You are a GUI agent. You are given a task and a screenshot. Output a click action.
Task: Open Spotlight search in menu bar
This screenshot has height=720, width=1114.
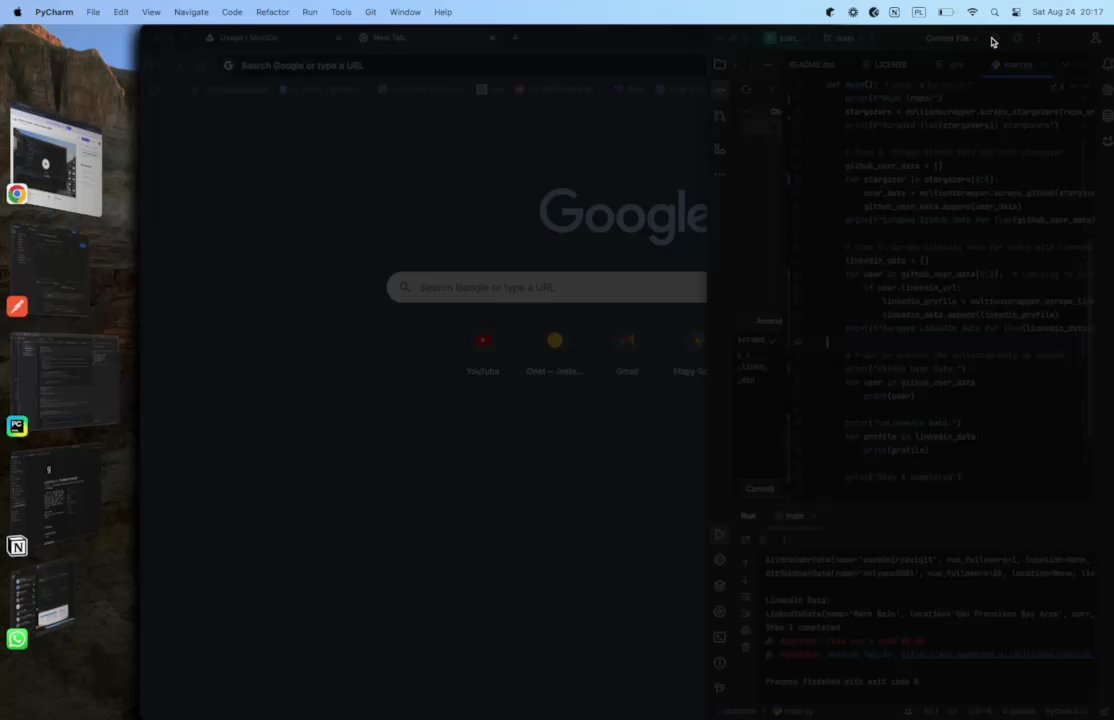click(x=995, y=12)
